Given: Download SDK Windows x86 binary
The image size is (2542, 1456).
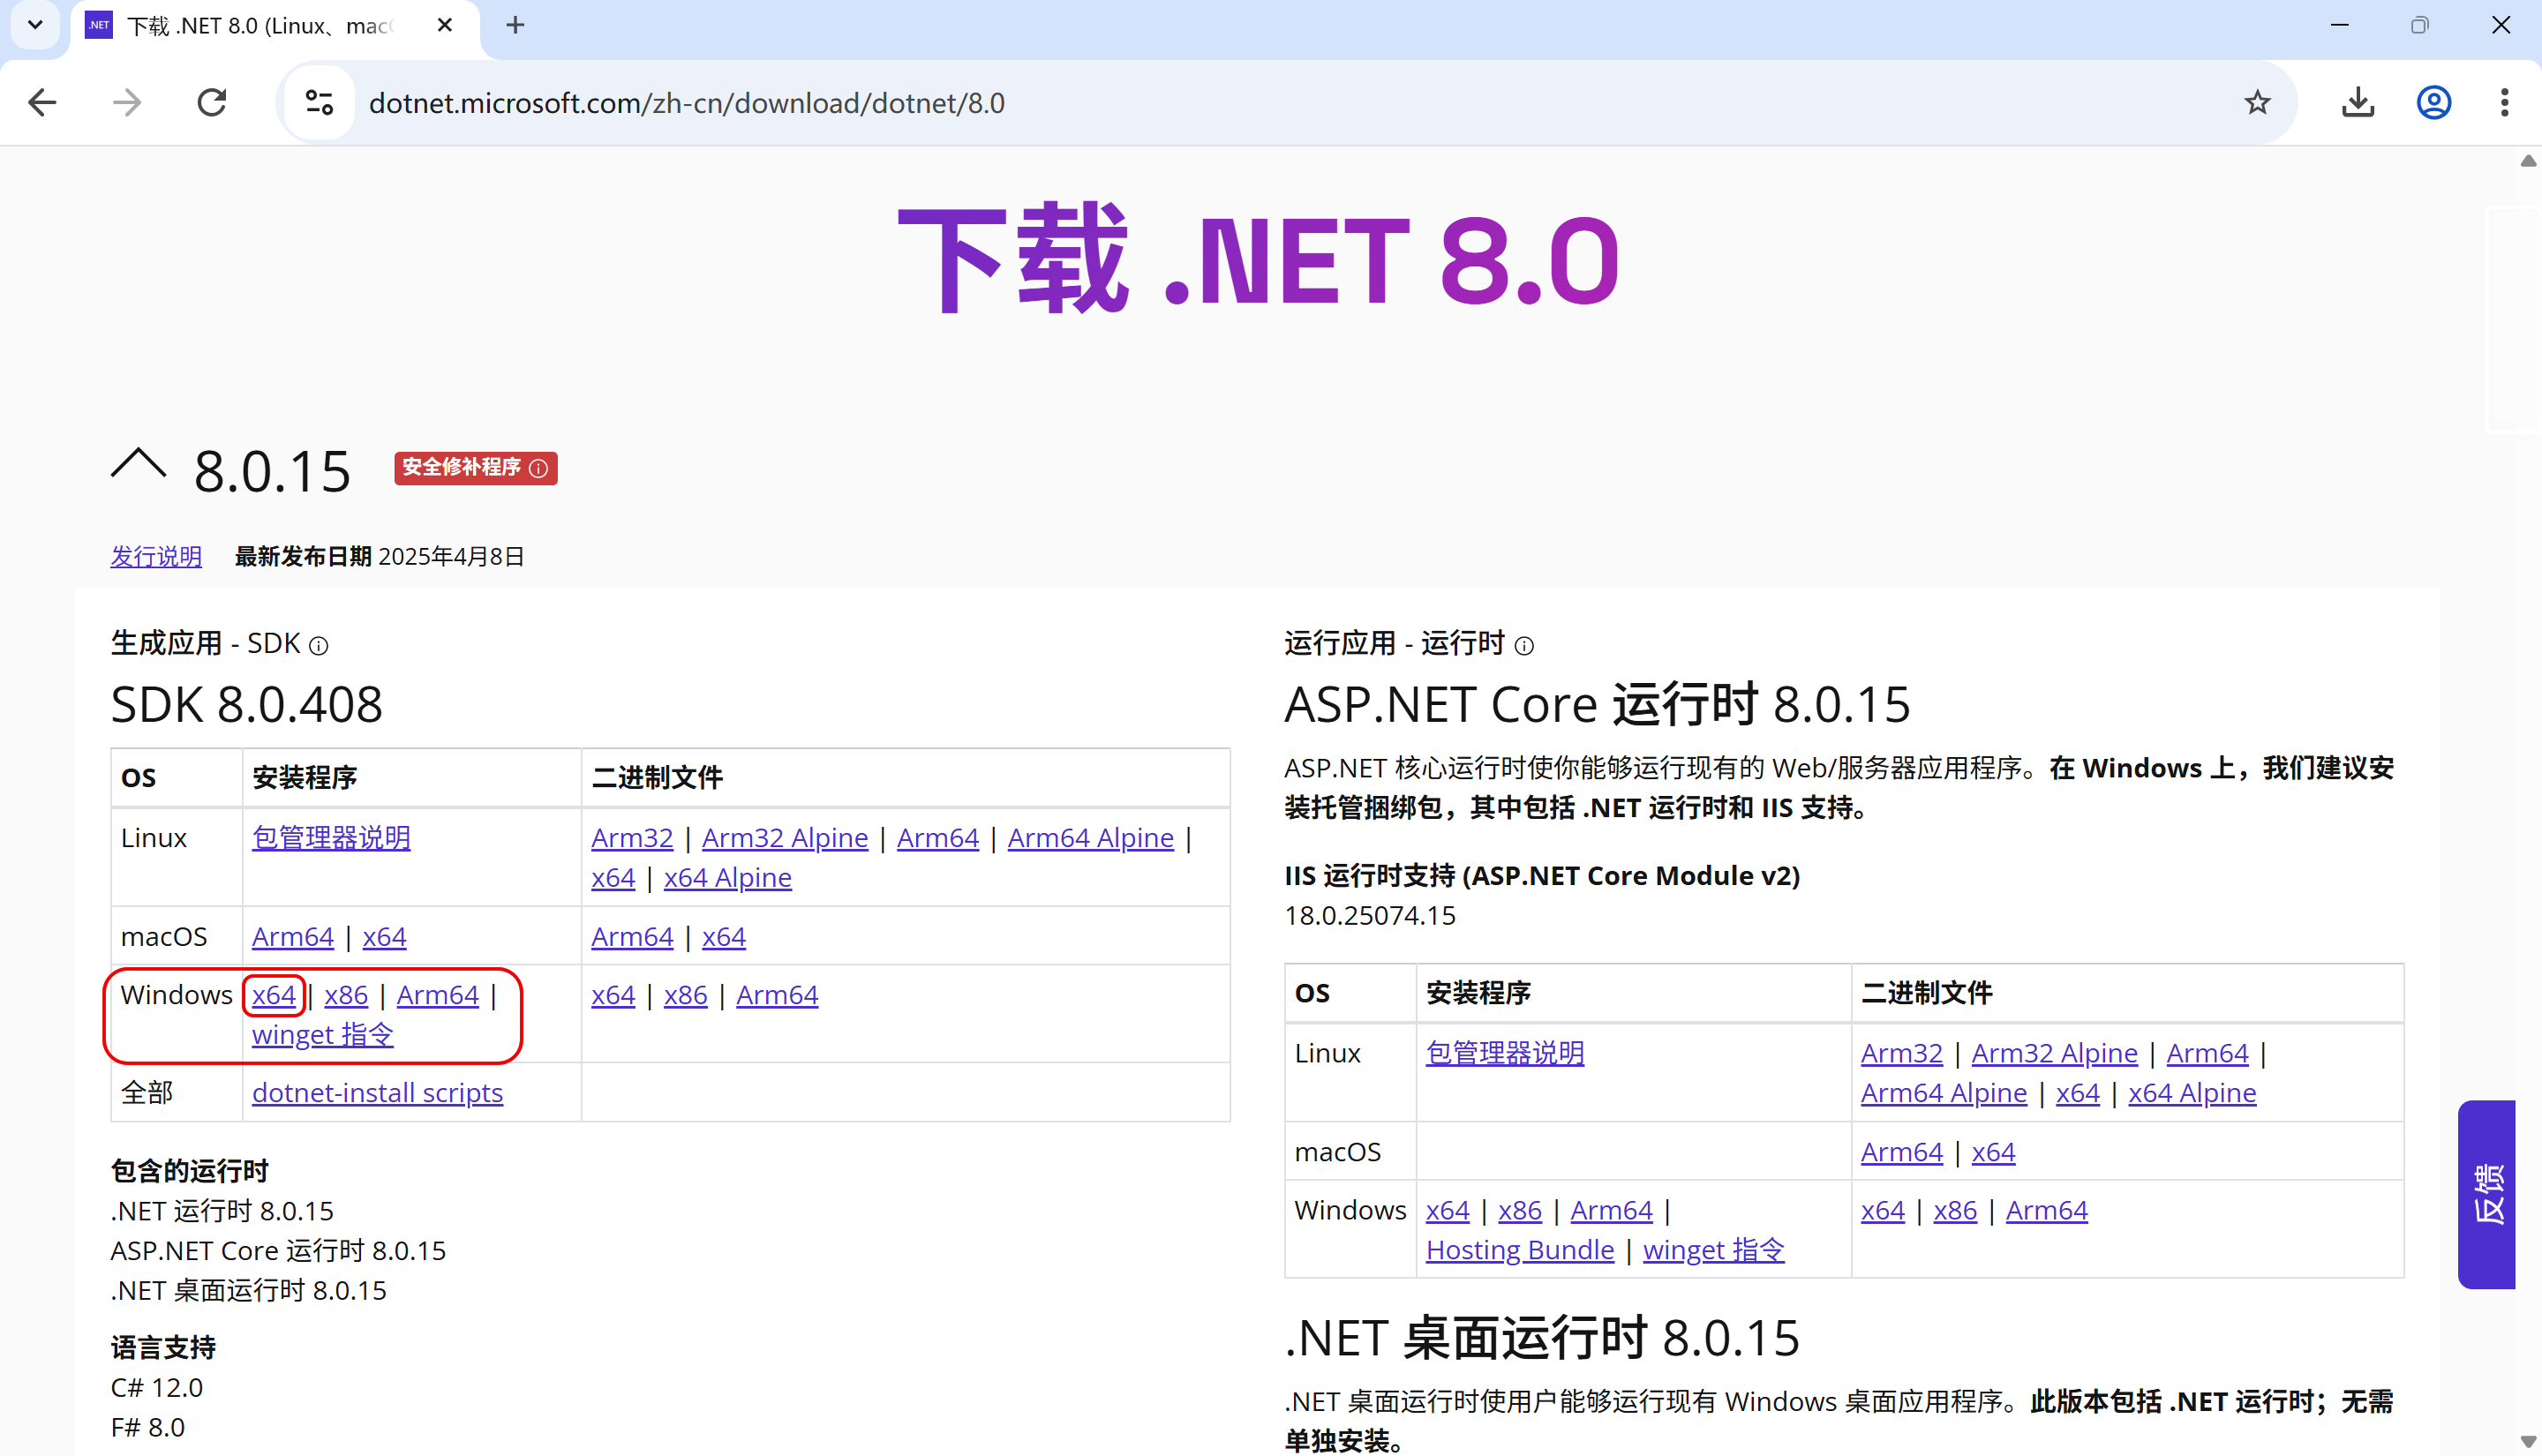Looking at the screenshot, I should (x=685, y=995).
